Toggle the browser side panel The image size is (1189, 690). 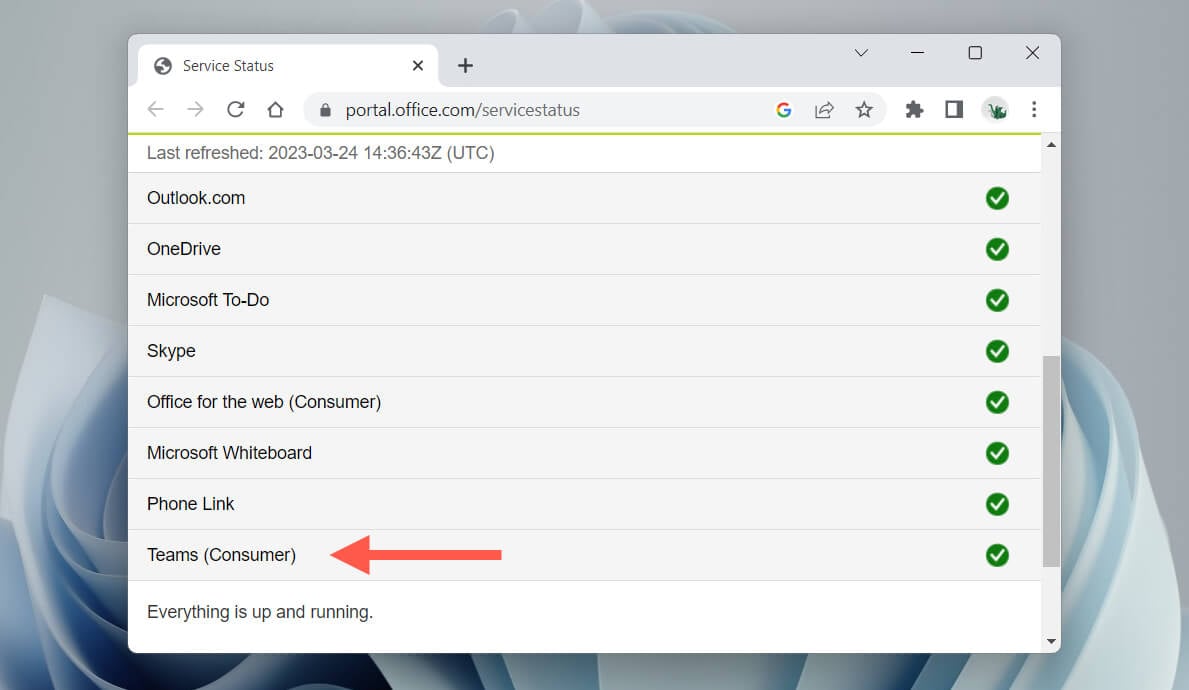click(x=954, y=109)
